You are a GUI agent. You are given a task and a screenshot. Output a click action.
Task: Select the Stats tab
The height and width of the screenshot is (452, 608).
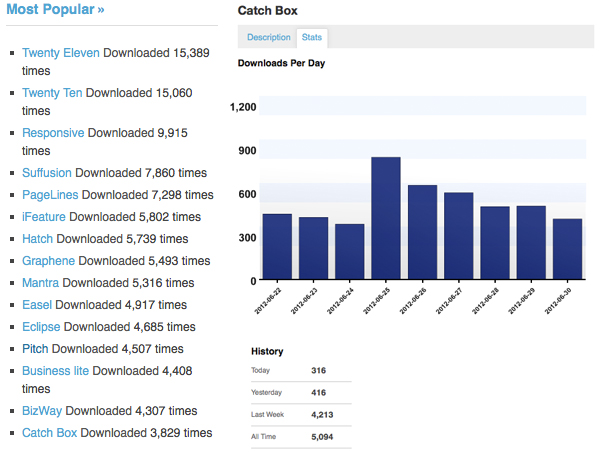[x=312, y=37]
